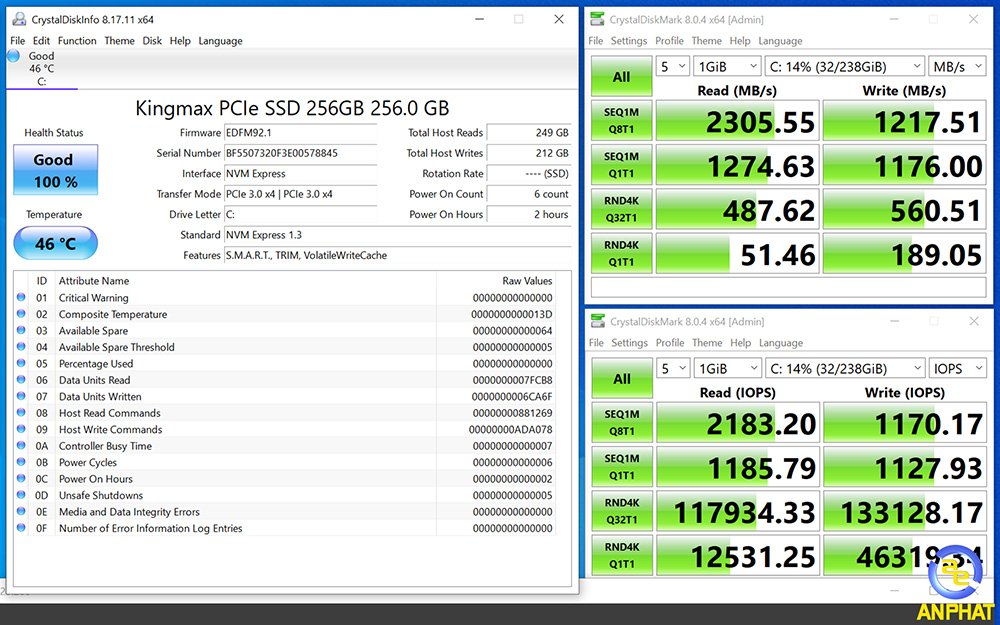Select the Good 46 °C C: disk tab
1000x625 pixels.
41,69
